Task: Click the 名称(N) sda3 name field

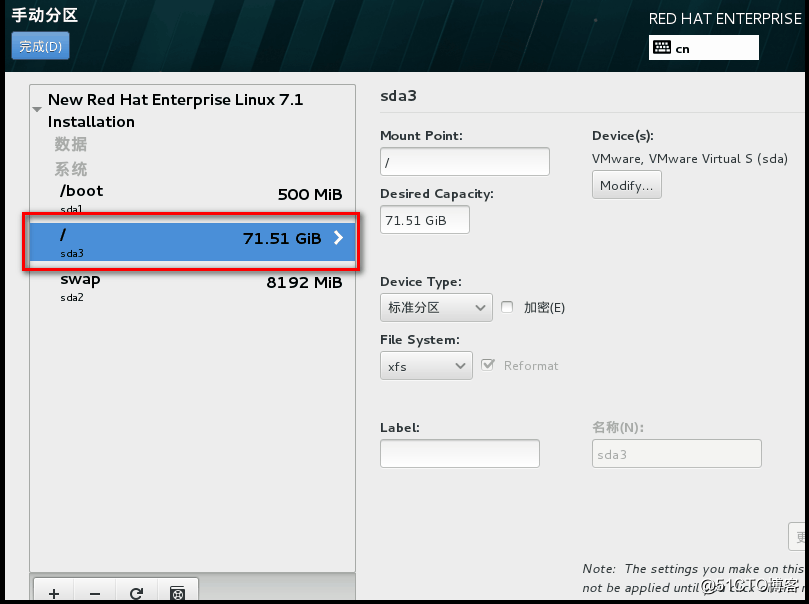Action: tap(676, 453)
